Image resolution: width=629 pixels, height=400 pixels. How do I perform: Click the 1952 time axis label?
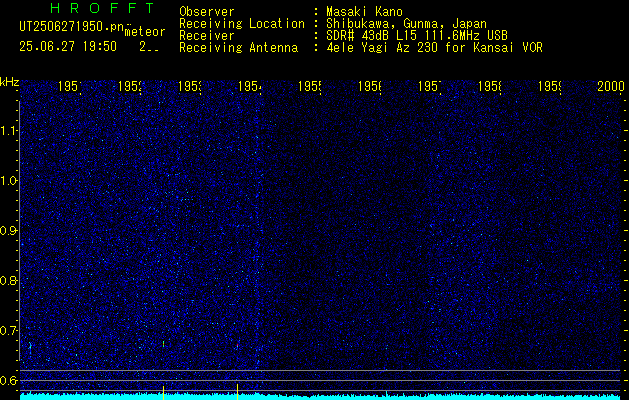click(x=130, y=86)
